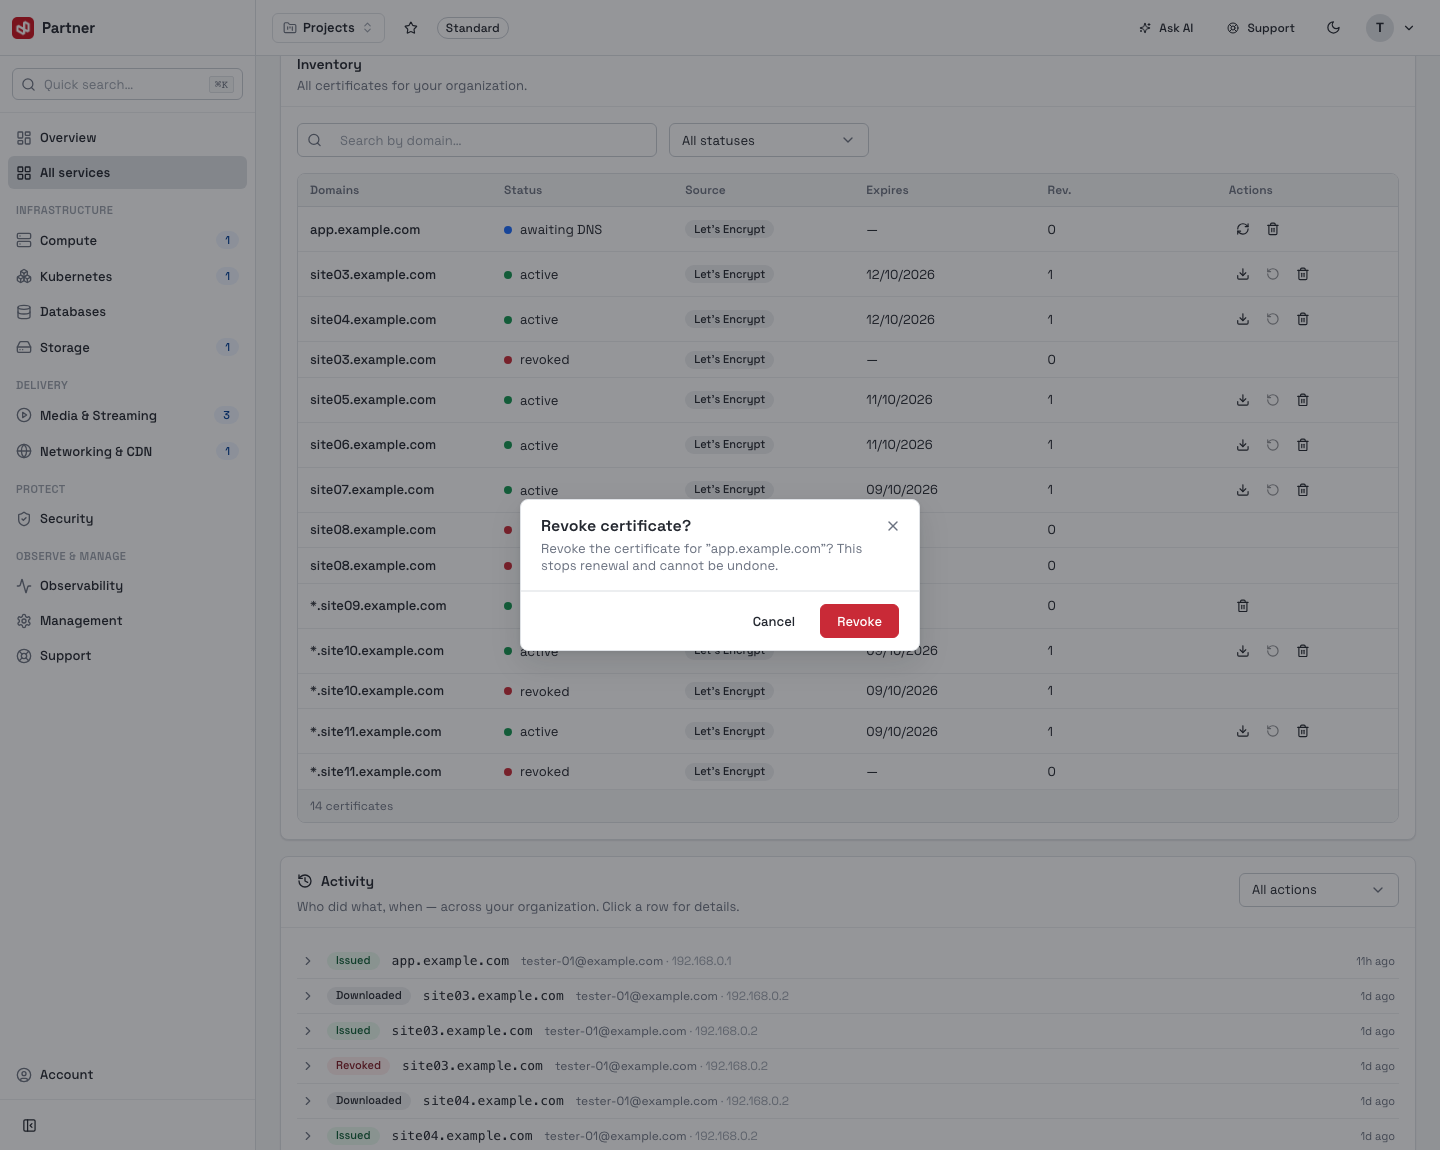This screenshot has height=1150, width=1440.
Task: Toggle dark mode moon icon
Action: [x=1333, y=28]
